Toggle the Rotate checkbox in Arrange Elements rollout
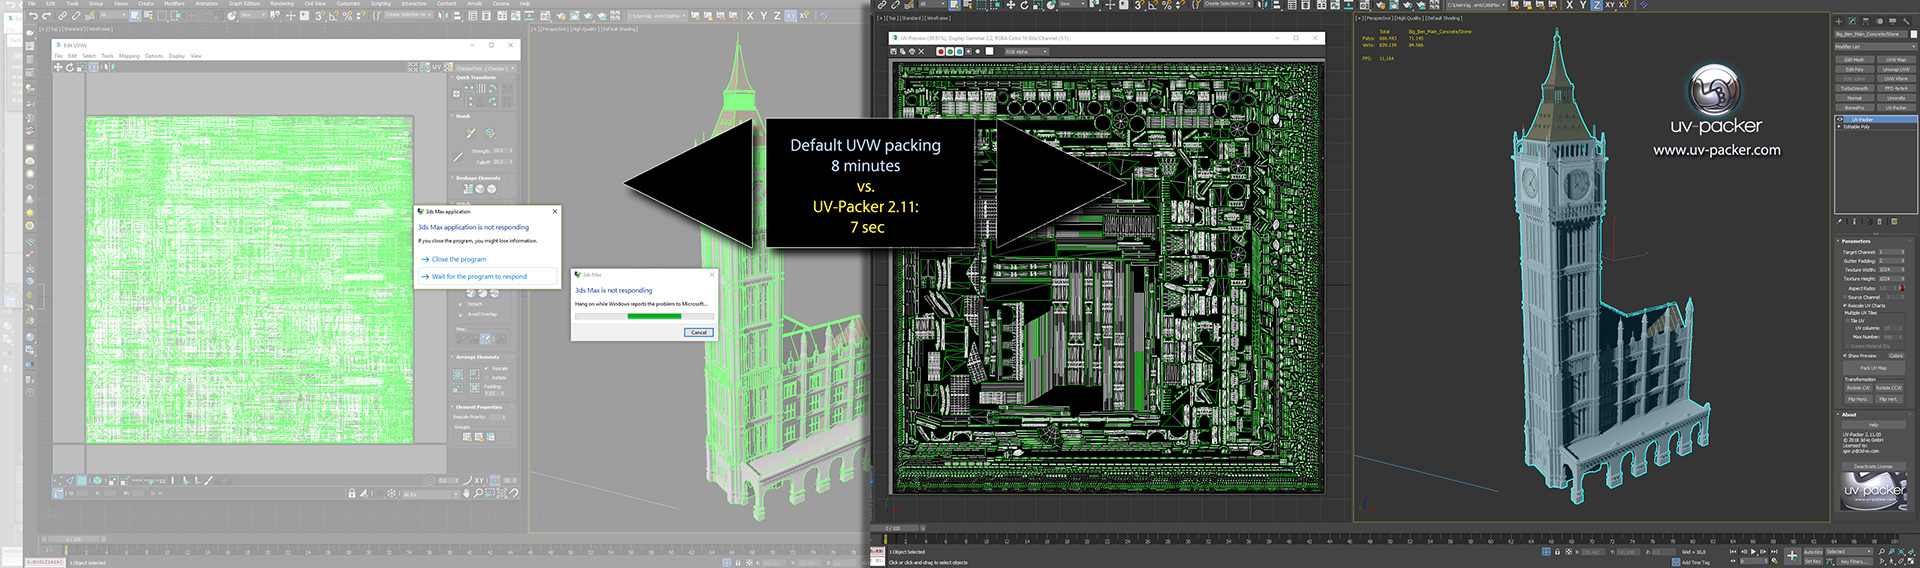1920x568 pixels. coord(486,378)
